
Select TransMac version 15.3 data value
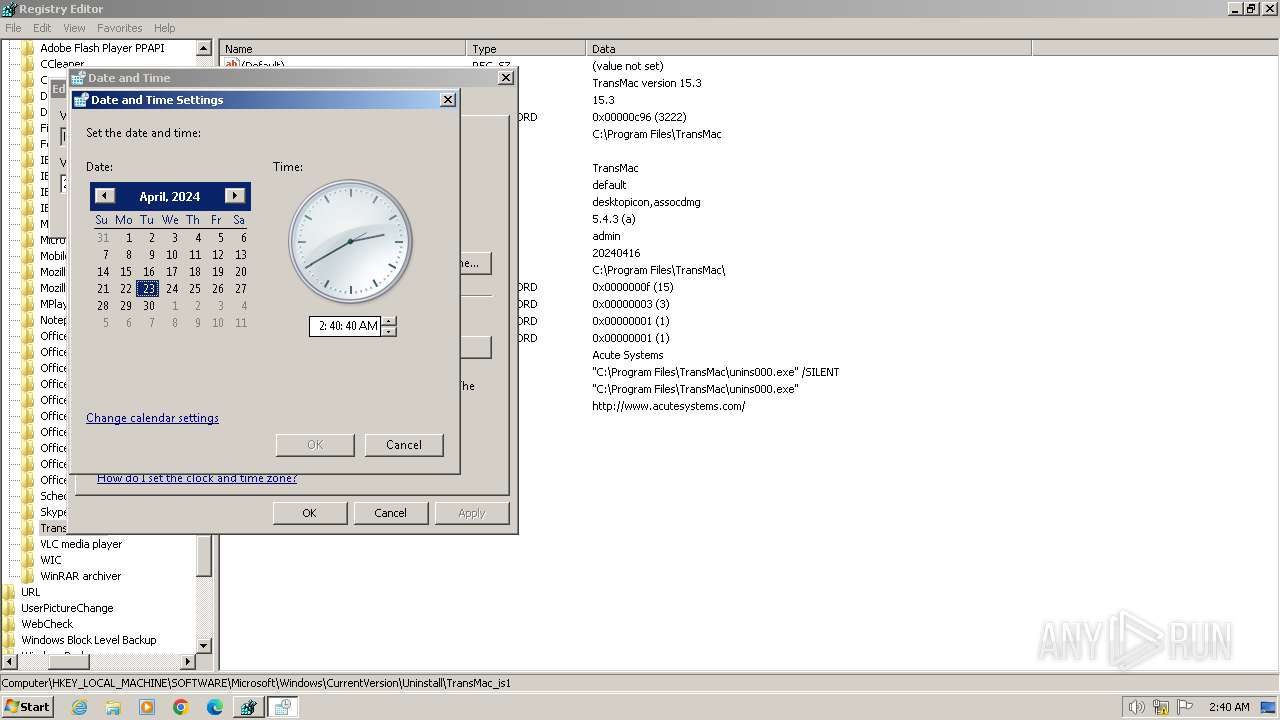(646, 83)
